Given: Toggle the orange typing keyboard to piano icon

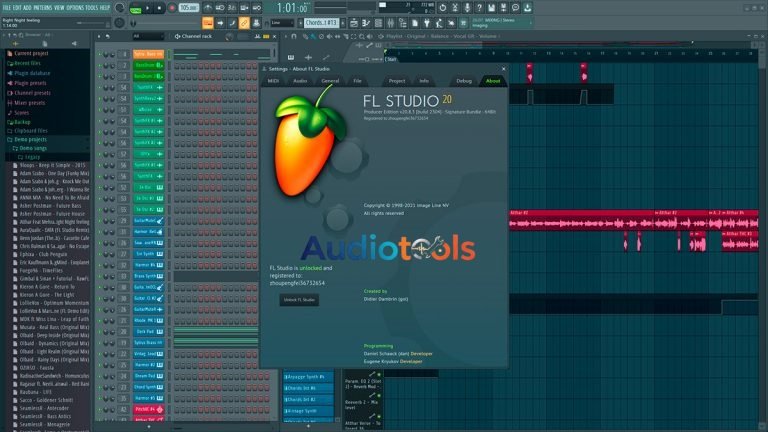Looking at the screenshot, I should (208, 23).
